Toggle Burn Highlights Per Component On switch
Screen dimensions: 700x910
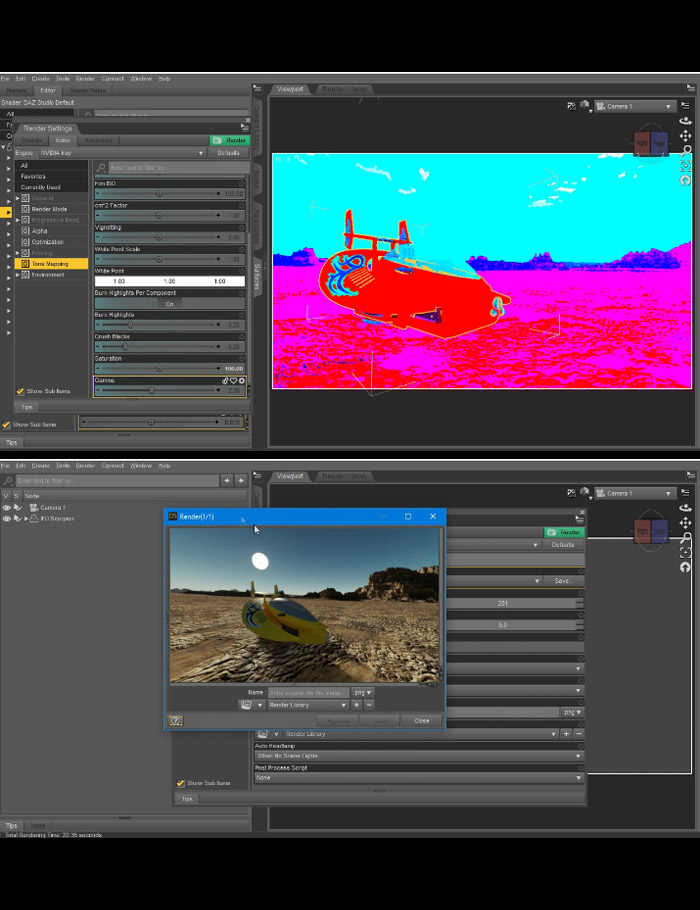coord(169,304)
